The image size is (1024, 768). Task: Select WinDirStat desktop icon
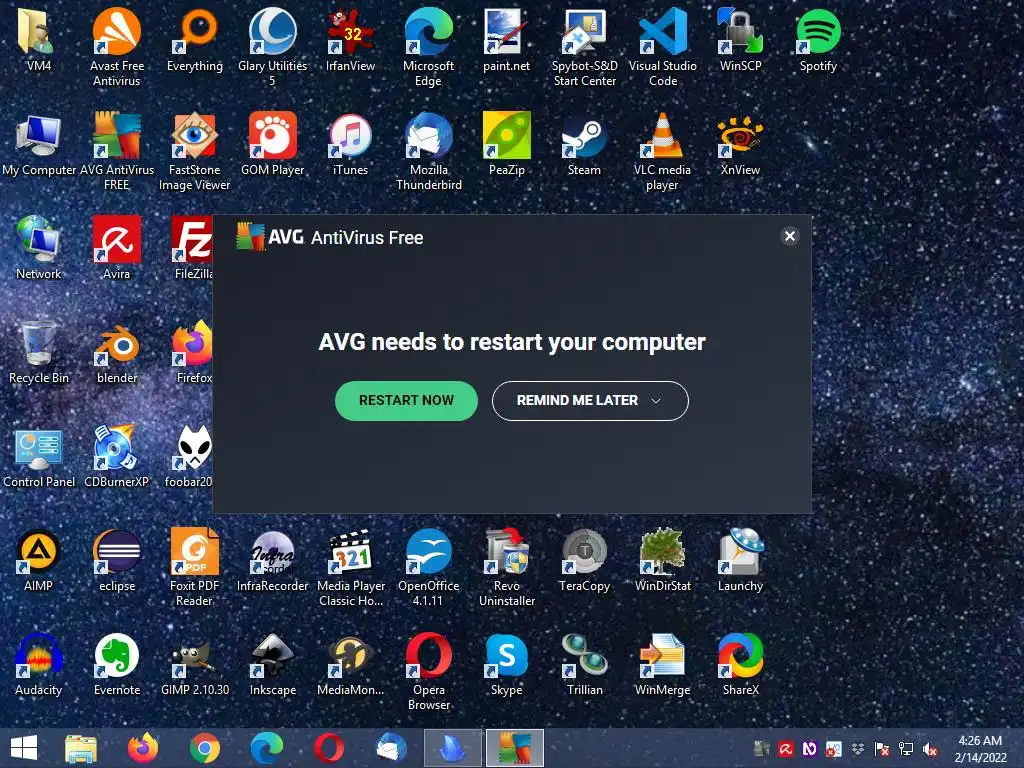662,560
